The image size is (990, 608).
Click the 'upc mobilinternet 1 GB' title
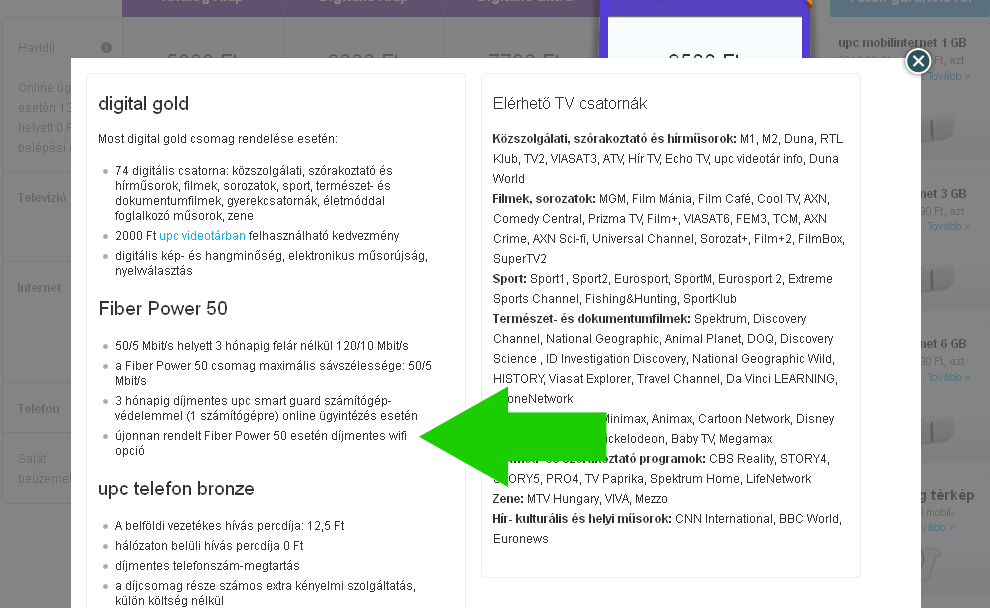point(902,43)
